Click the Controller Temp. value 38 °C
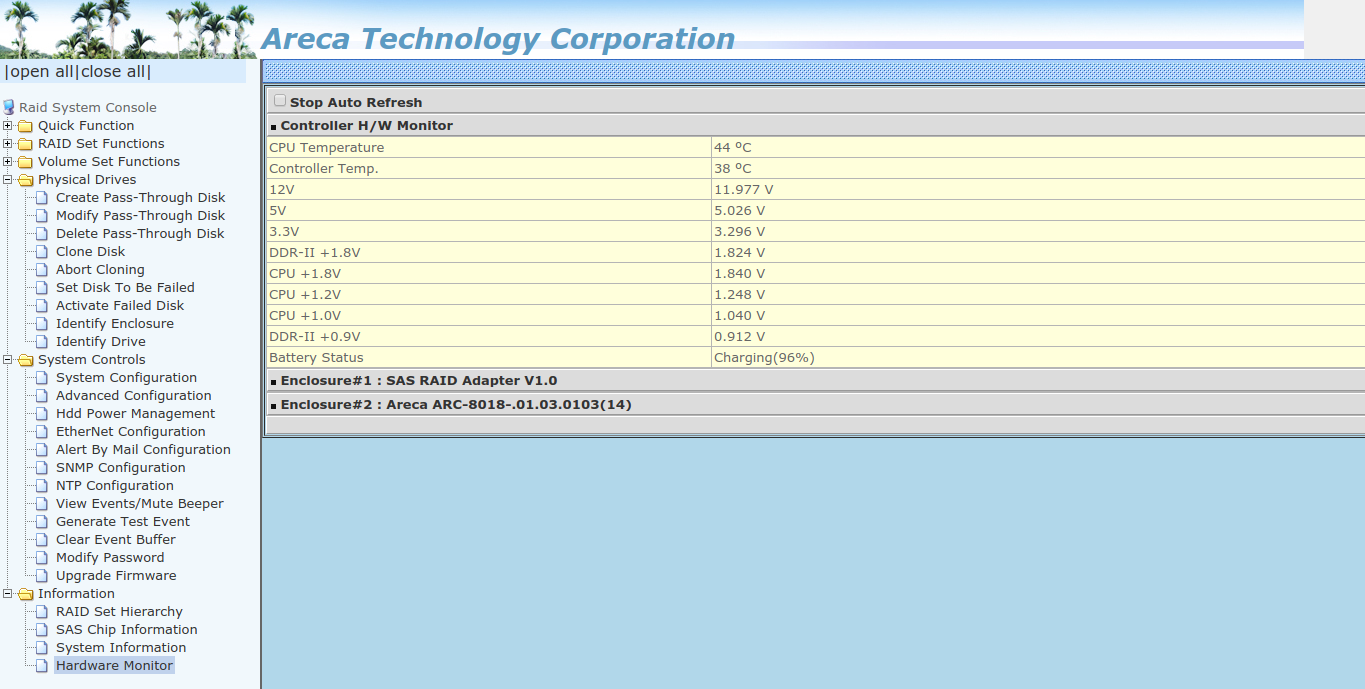Screen dimensions: 1365x689 733,168
